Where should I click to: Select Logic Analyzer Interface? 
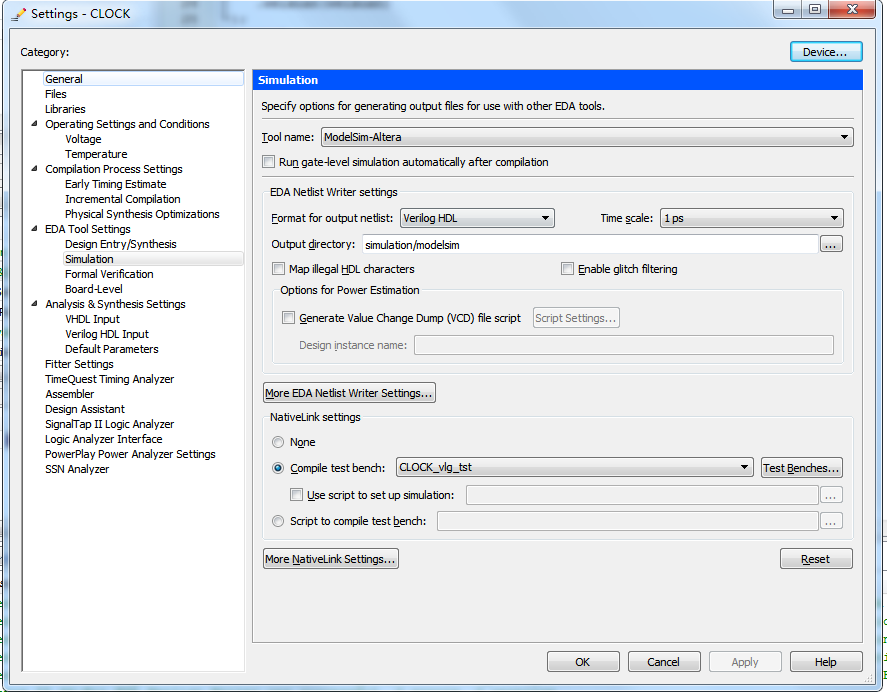tap(104, 439)
